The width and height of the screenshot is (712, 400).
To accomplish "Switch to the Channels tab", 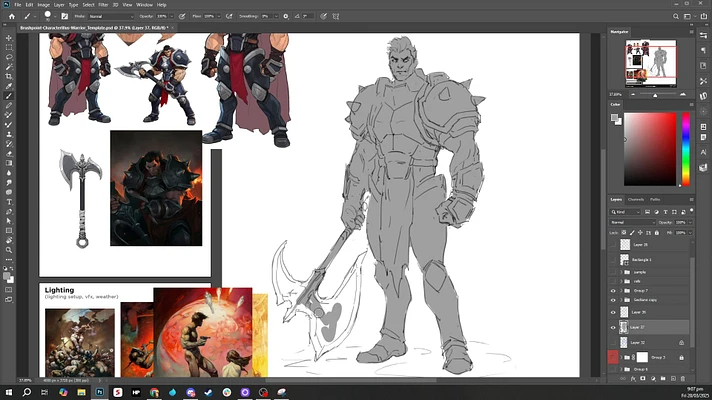I will coord(636,199).
